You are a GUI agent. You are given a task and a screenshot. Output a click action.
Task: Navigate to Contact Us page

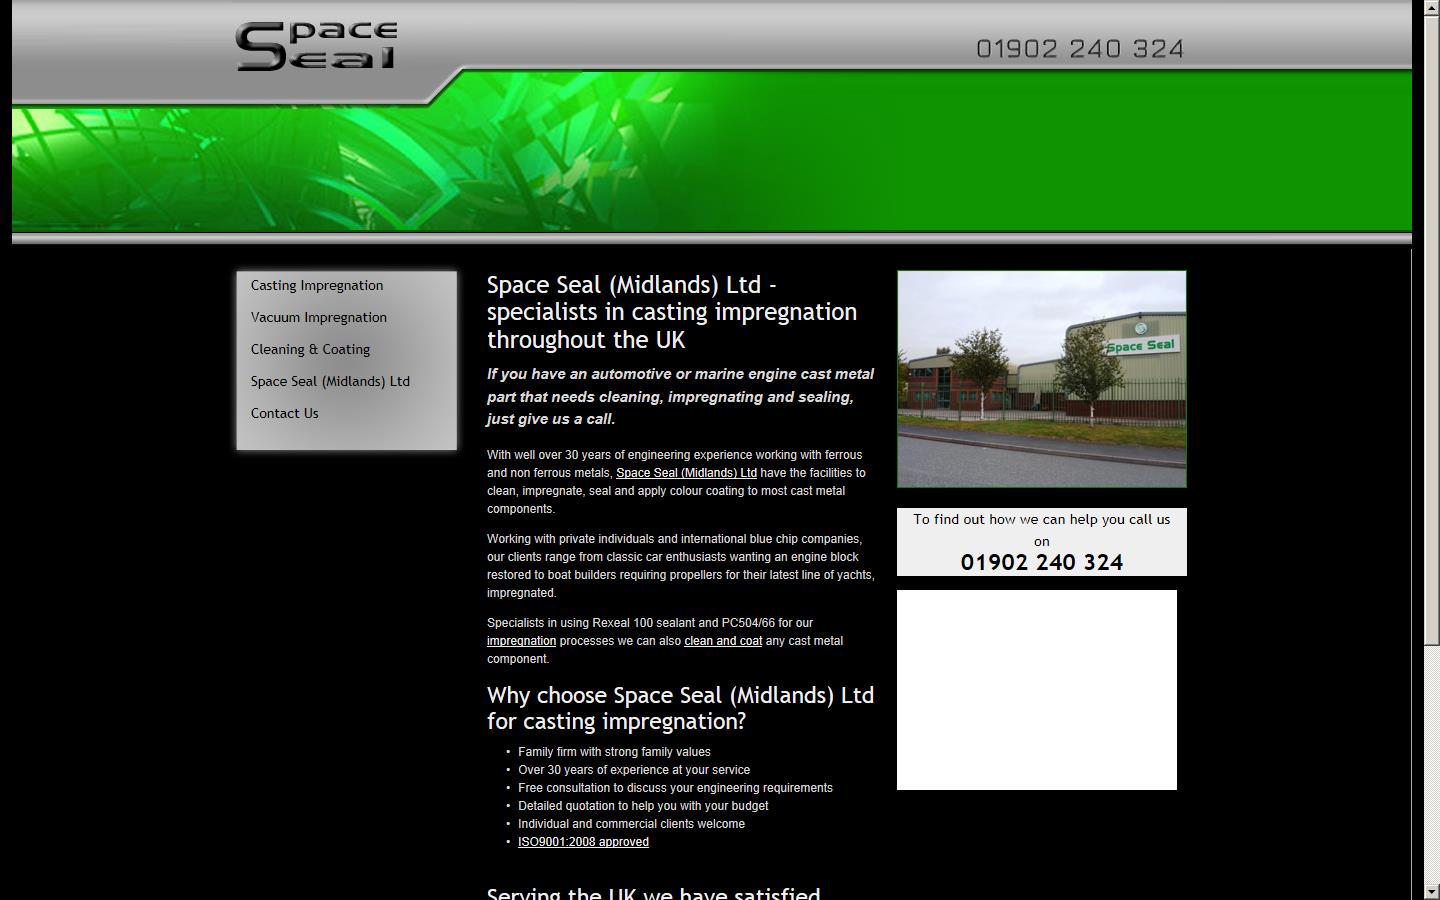(284, 413)
